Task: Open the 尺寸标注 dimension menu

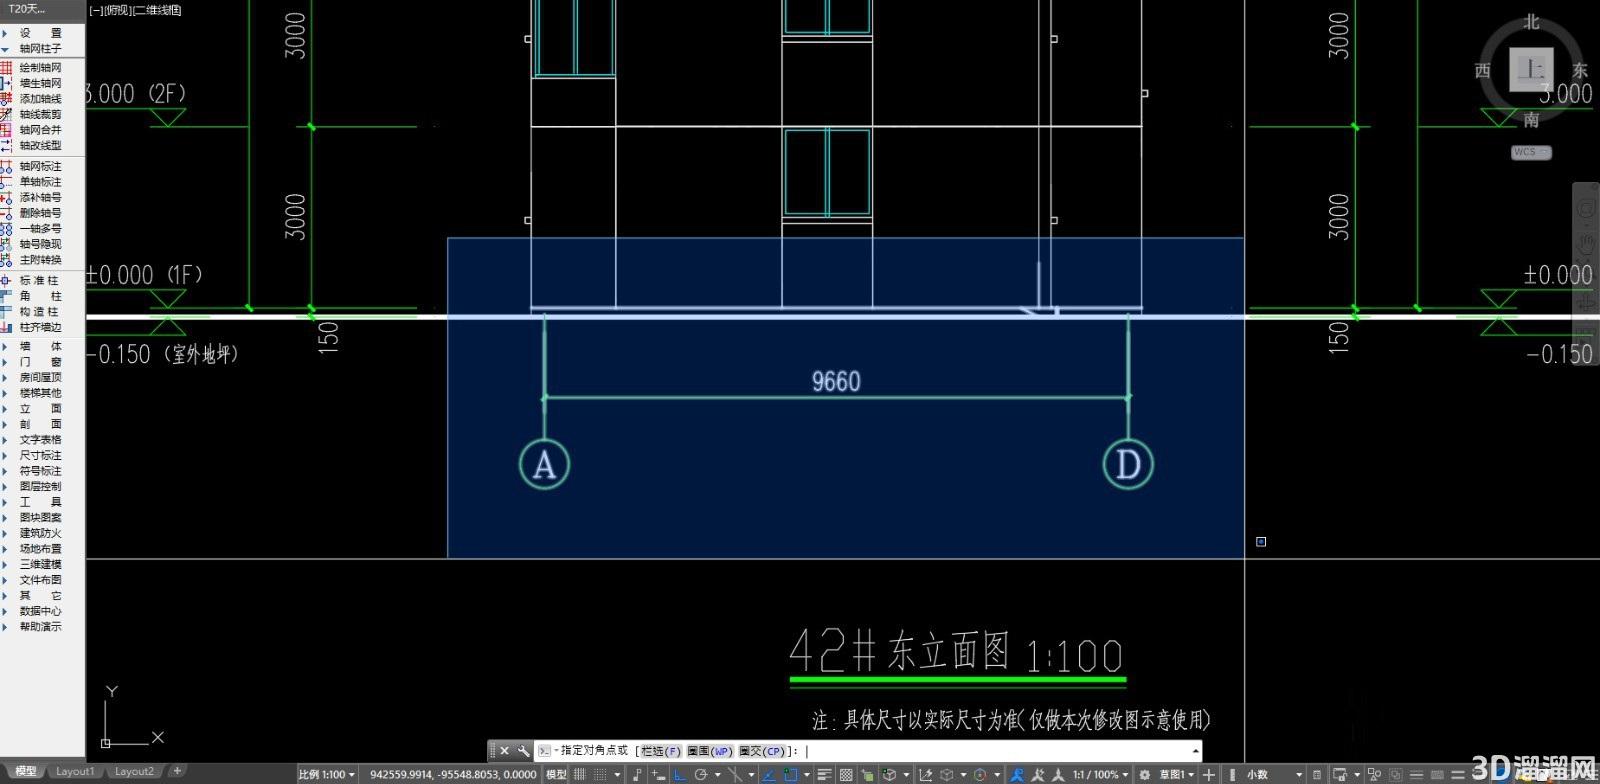Action: 40,455
